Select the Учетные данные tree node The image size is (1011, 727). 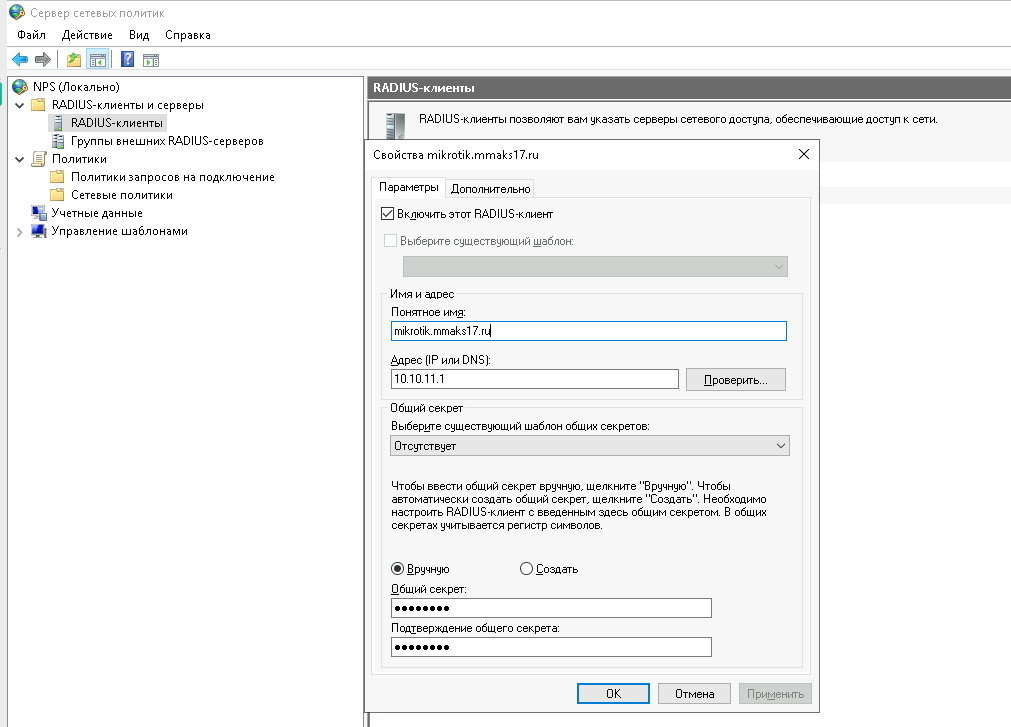[x=96, y=213]
